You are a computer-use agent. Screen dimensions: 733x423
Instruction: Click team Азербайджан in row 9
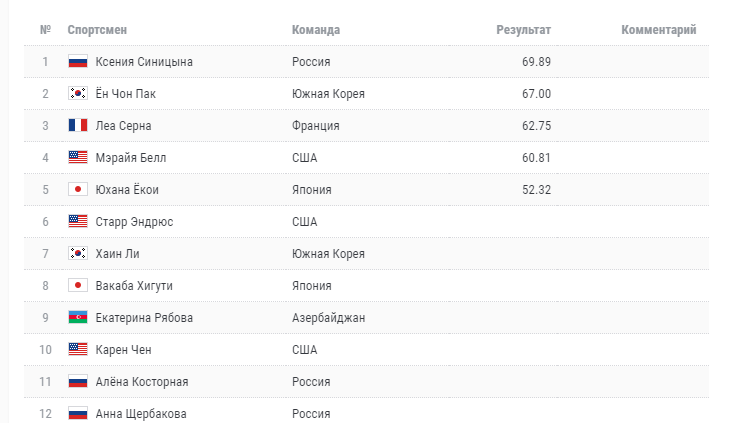click(x=328, y=318)
